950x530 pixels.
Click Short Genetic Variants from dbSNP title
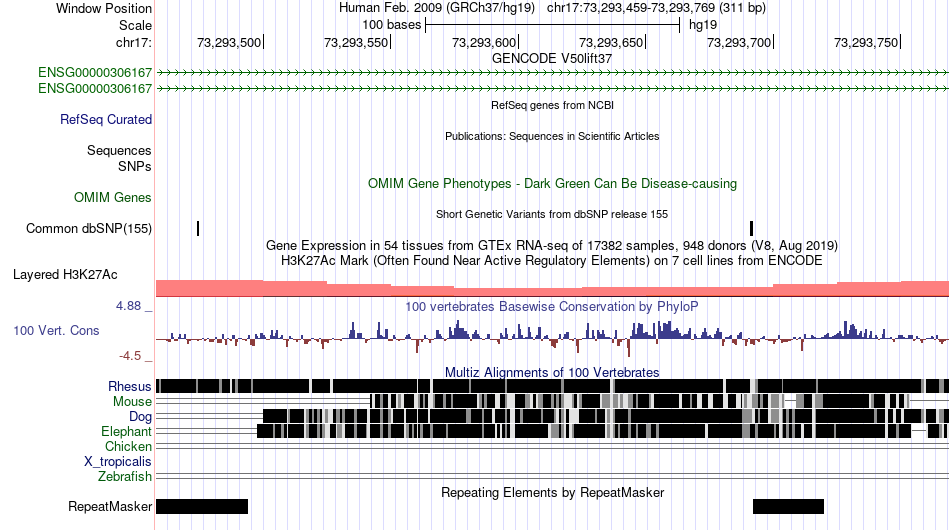(552, 214)
